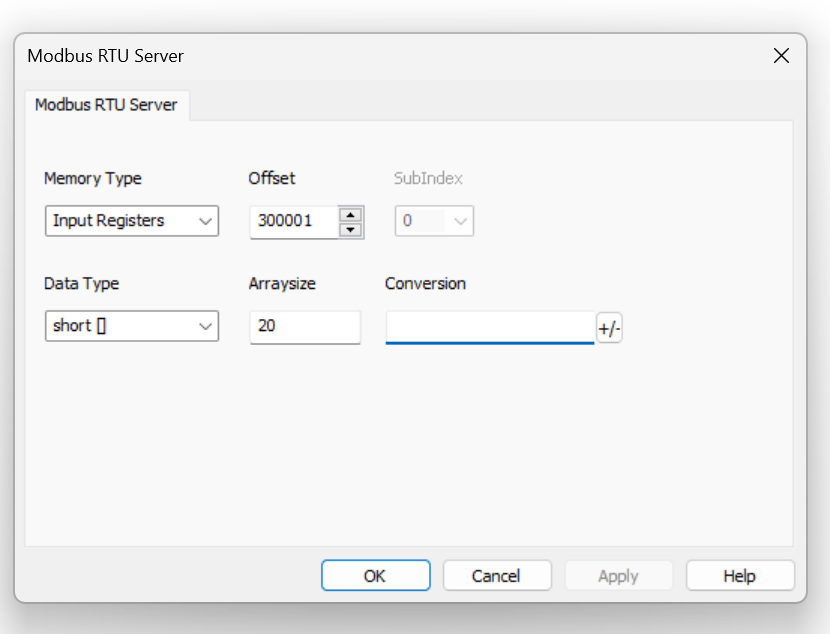Click the Offset label
The height and width of the screenshot is (634, 830).
272,178
